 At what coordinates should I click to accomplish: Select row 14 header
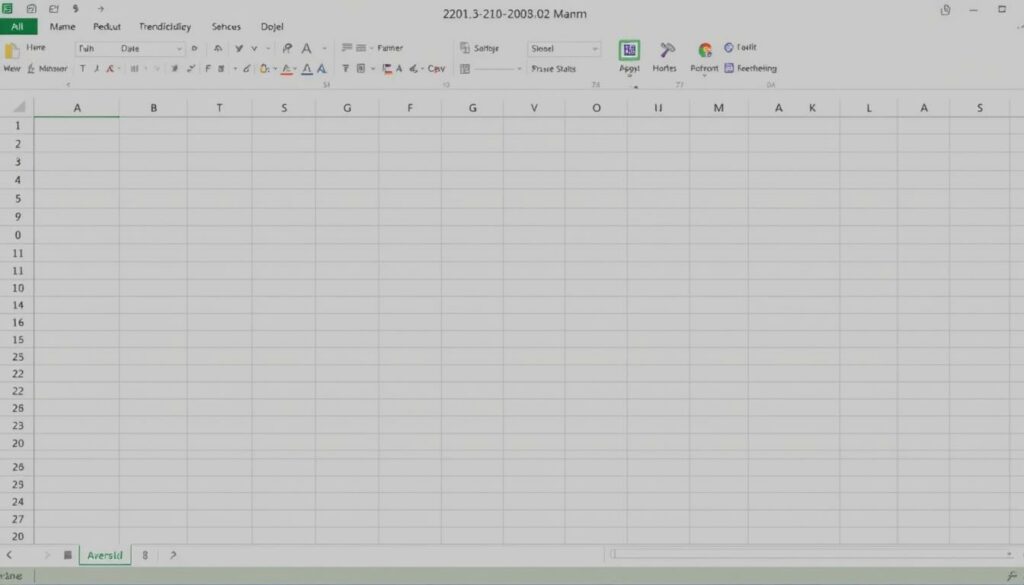point(18,306)
